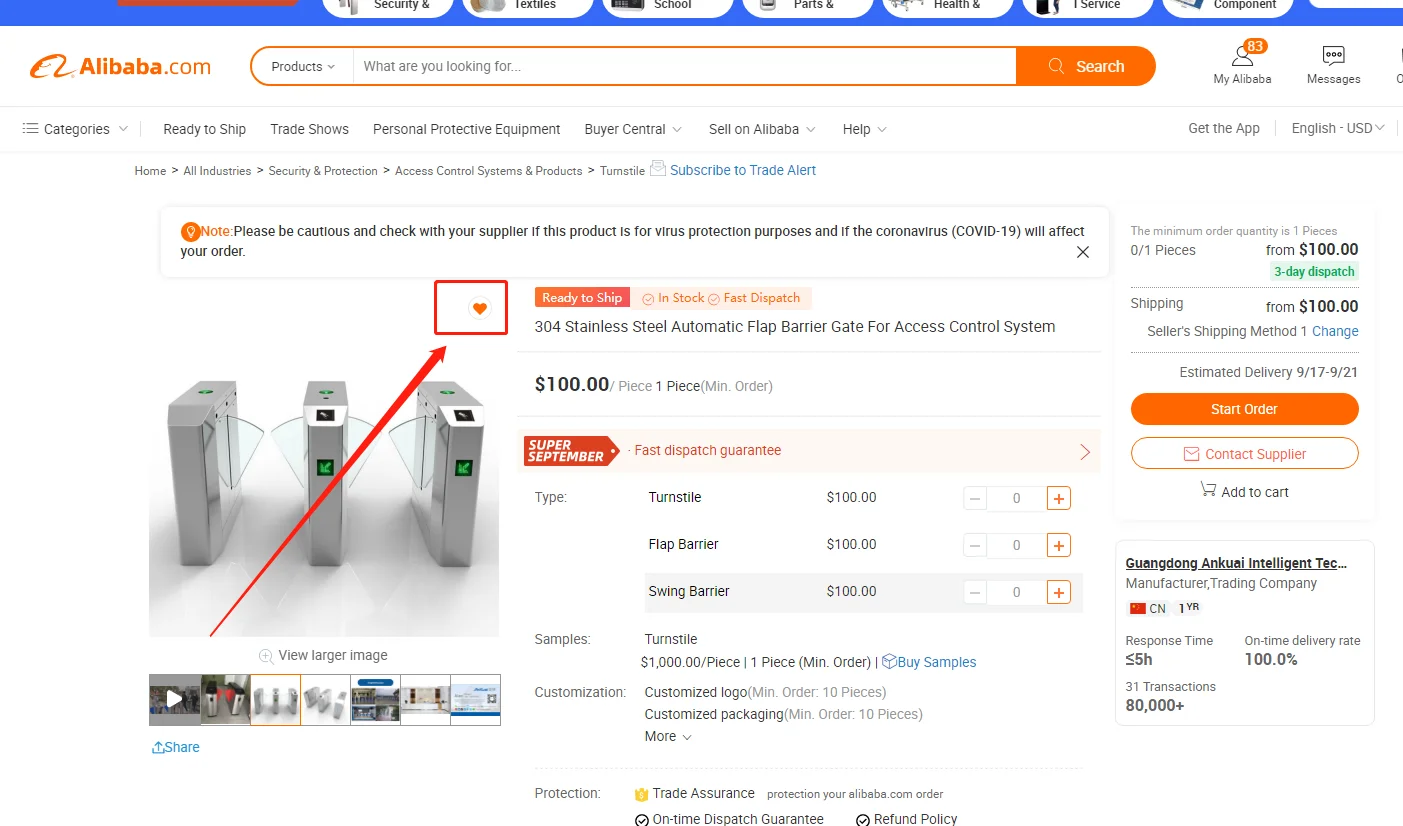The height and width of the screenshot is (826, 1403).
Task: Dismiss the COVID-19 note with the X
Action: (x=1083, y=252)
